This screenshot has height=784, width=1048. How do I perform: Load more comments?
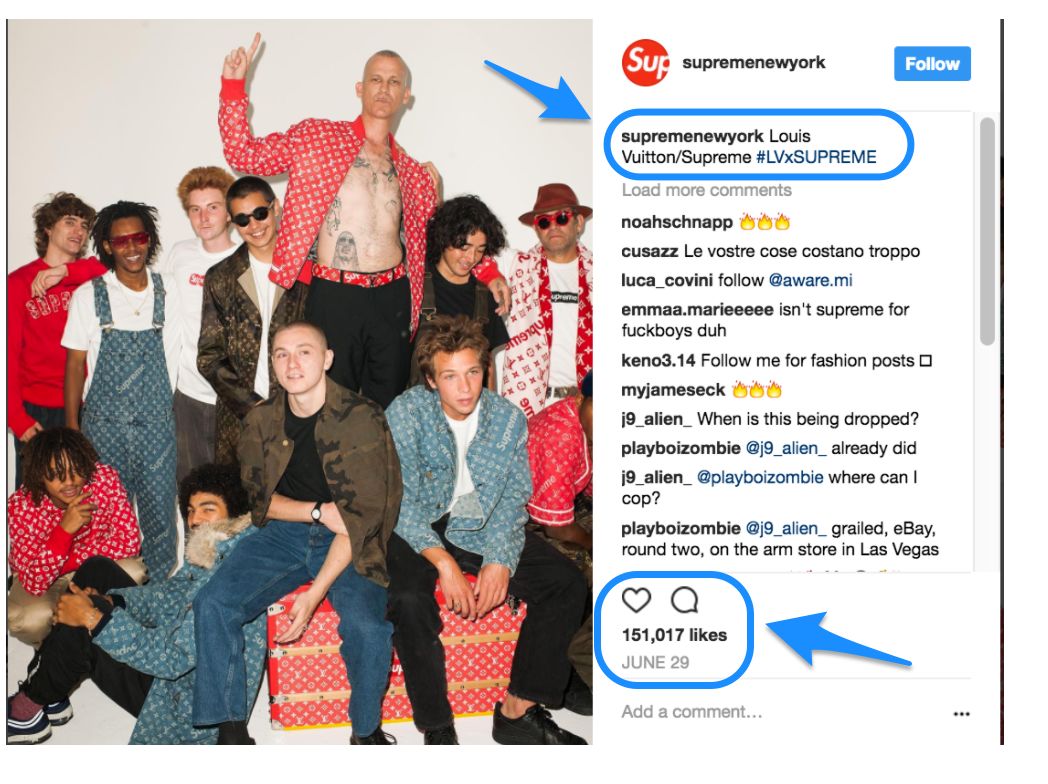(706, 190)
